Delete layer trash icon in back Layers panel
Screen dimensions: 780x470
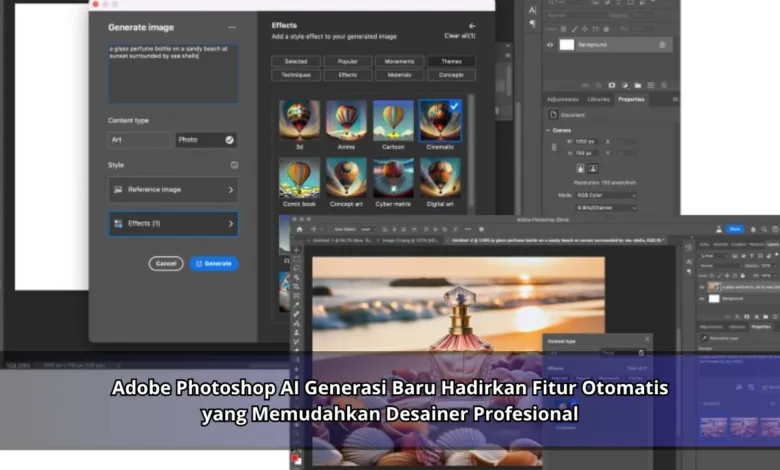click(664, 86)
